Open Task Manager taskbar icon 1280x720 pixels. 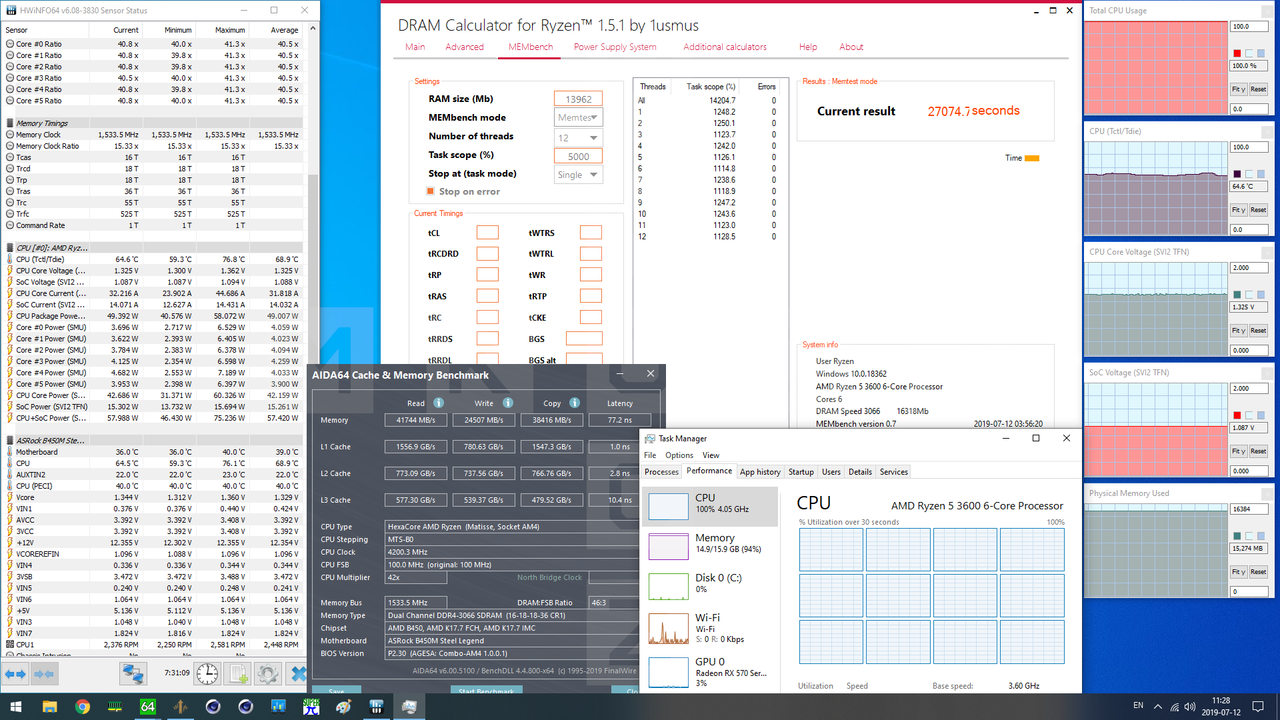pos(409,706)
